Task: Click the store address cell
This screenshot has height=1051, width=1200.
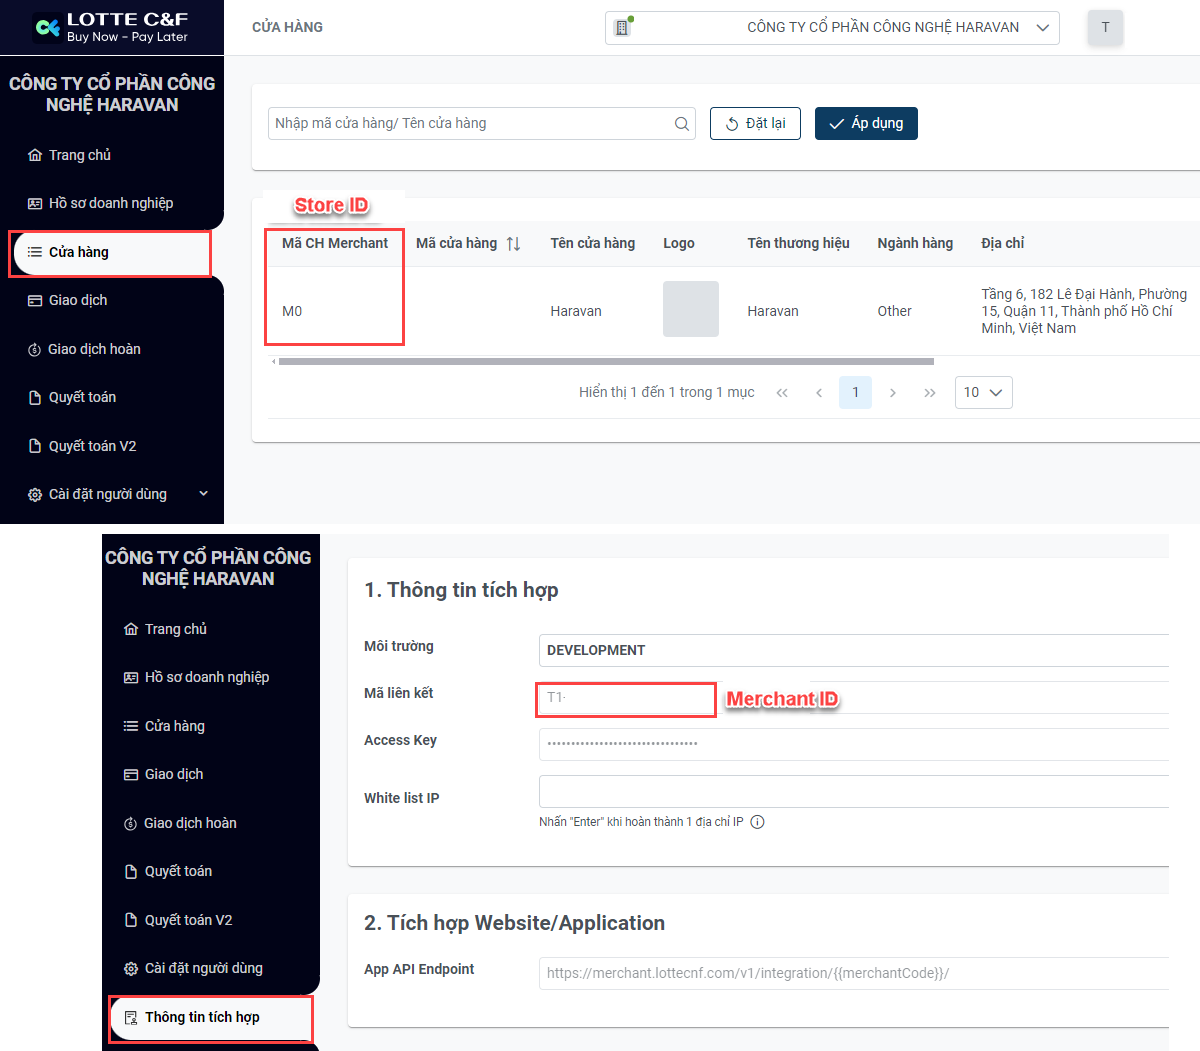Action: pos(1084,311)
